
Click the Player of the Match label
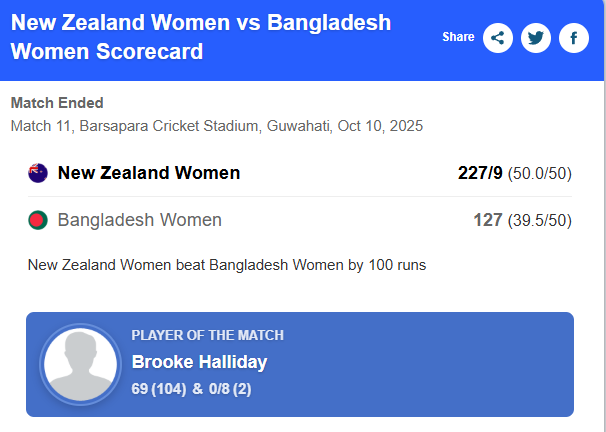pos(207,336)
